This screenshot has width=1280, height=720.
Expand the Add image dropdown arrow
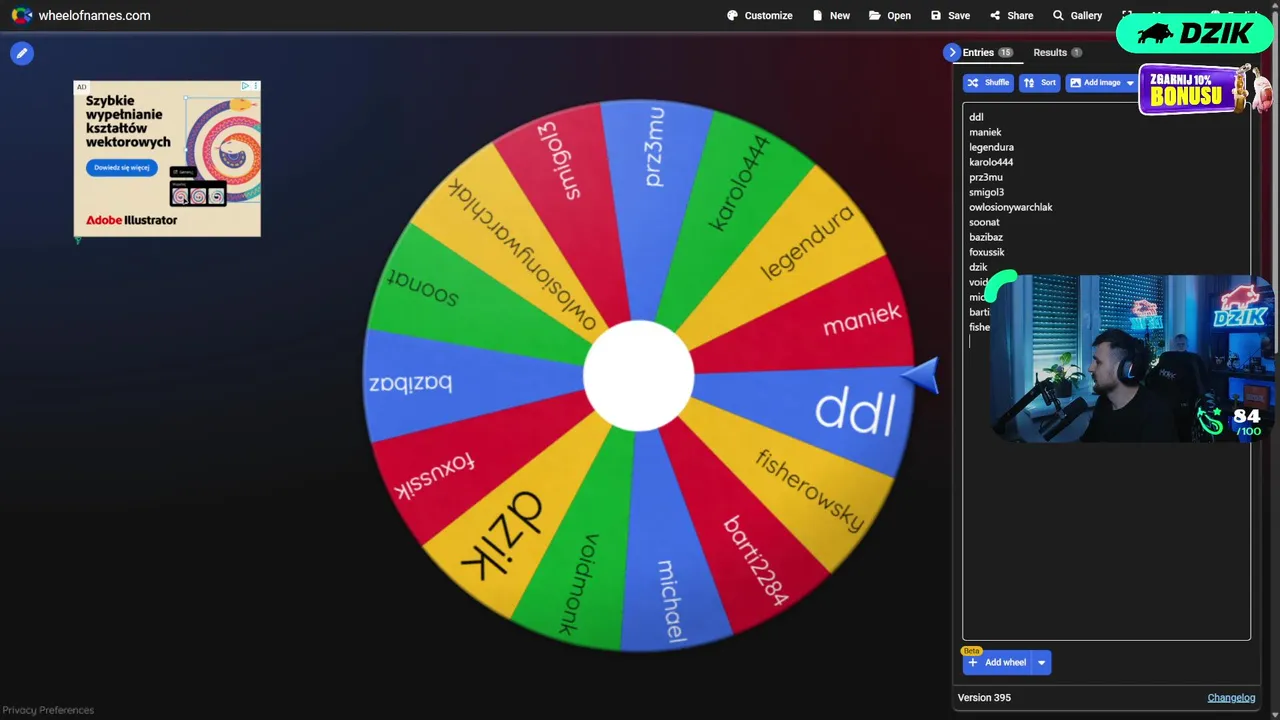[x=1131, y=83]
